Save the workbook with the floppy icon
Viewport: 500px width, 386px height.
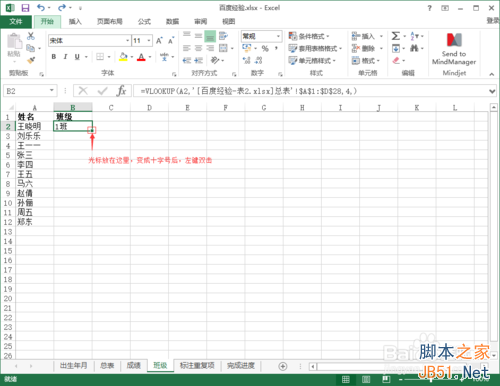25,8
